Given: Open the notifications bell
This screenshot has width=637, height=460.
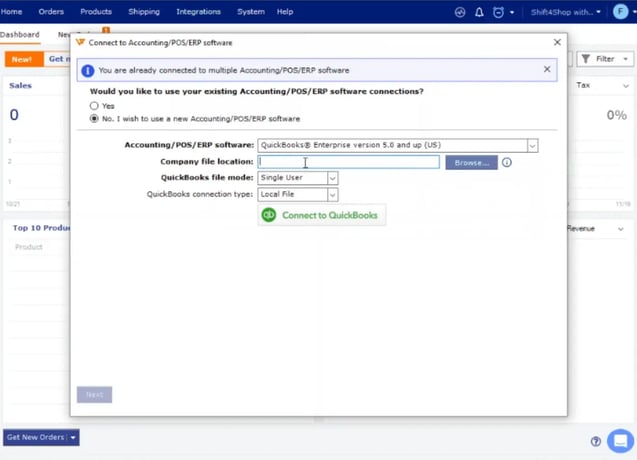Looking at the screenshot, I should tap(479, 12).
